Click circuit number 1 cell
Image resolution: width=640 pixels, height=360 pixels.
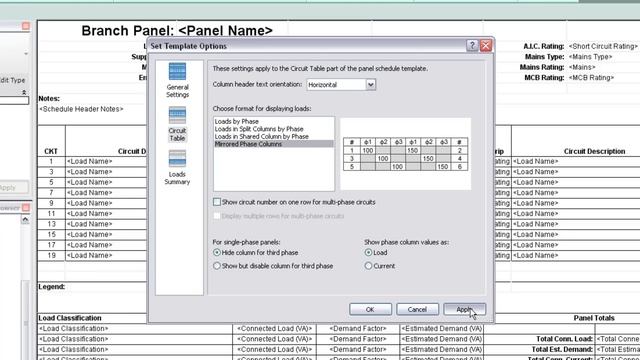point(51,161)
